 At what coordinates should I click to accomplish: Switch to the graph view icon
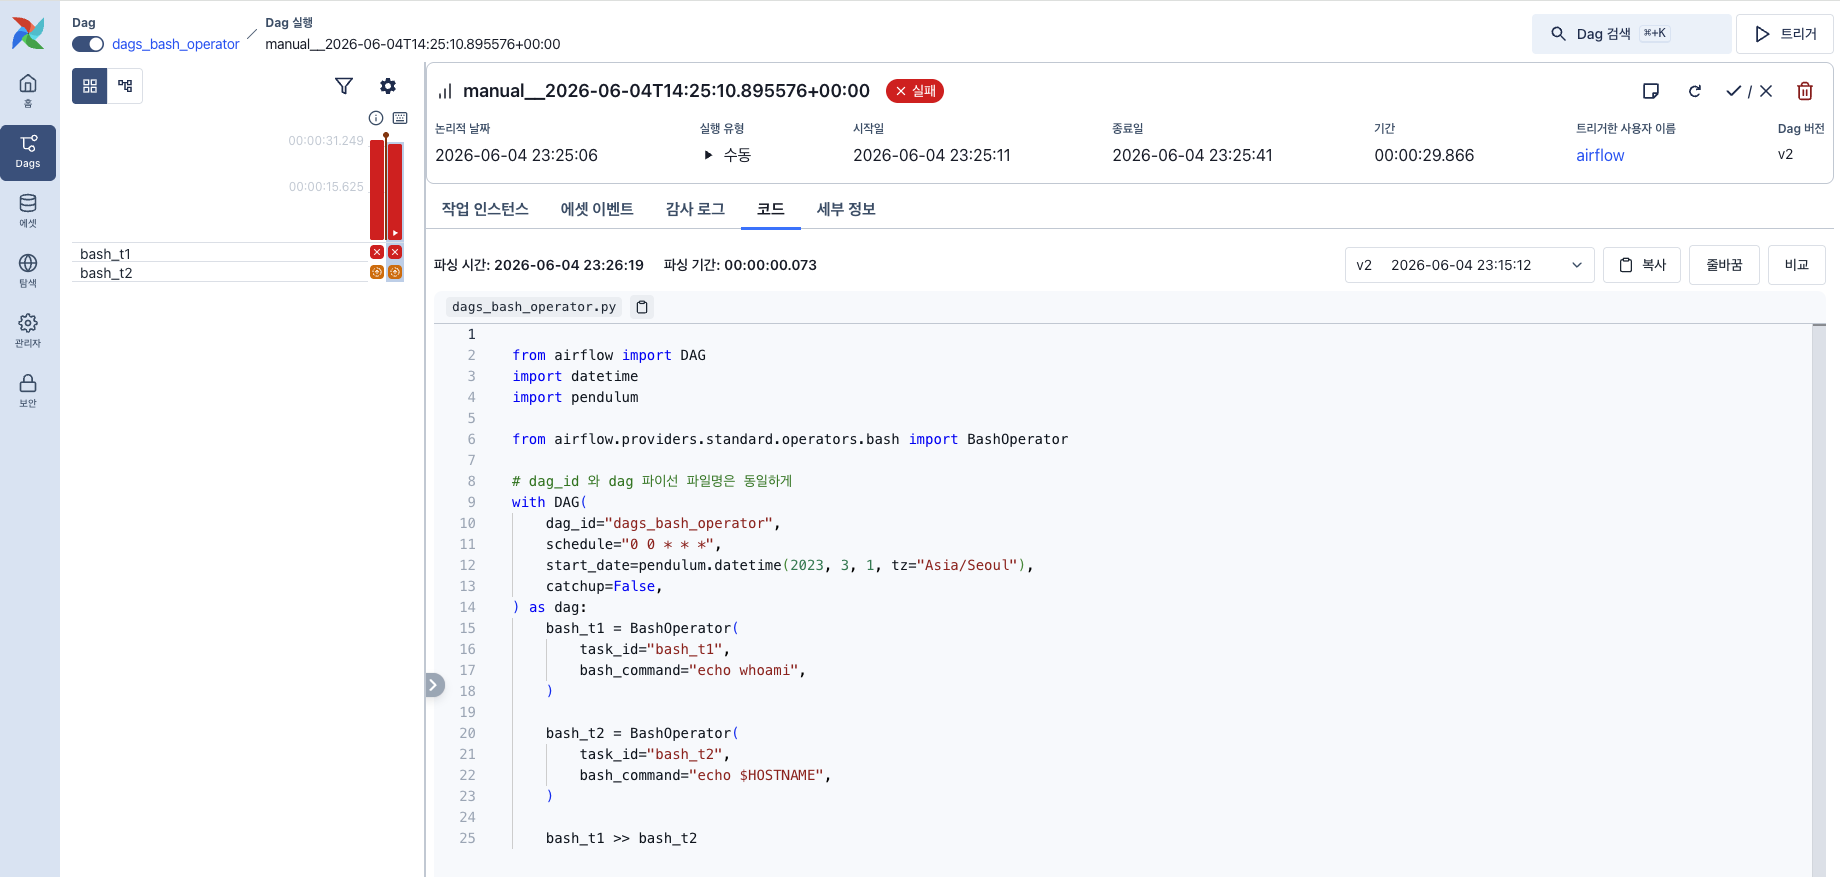[x=125, y=86]
